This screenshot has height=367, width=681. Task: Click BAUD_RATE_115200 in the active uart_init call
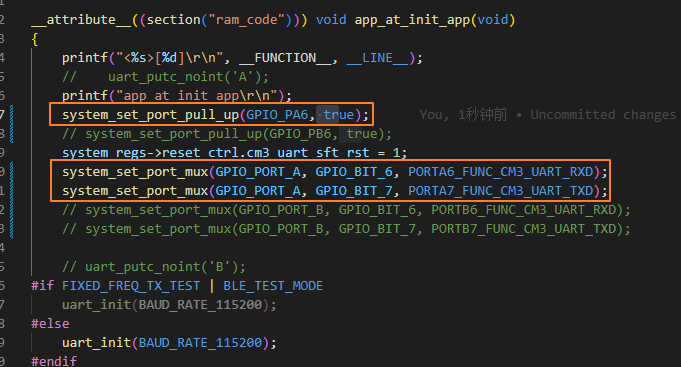200,343
